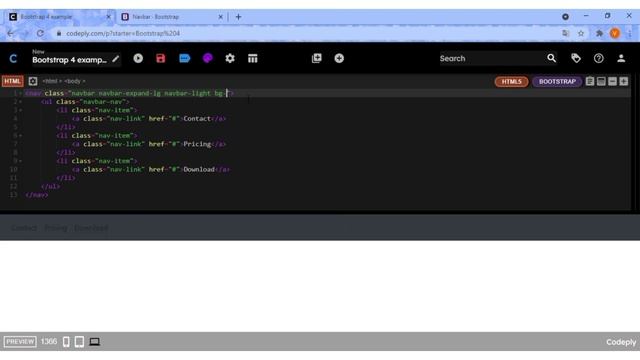Click Download link in preview navbar

pos(91,228)
